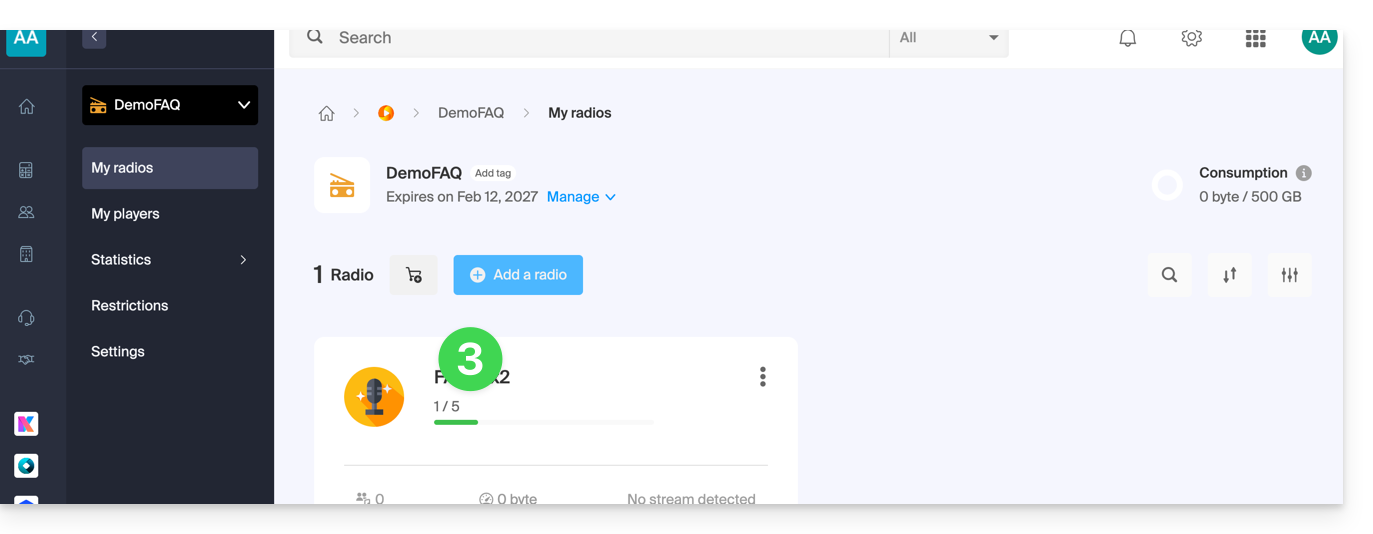The height and width of the screenshot is (534, 1373).
Task: Open Restrictions in the sidebar
Action: pos(130,306)
